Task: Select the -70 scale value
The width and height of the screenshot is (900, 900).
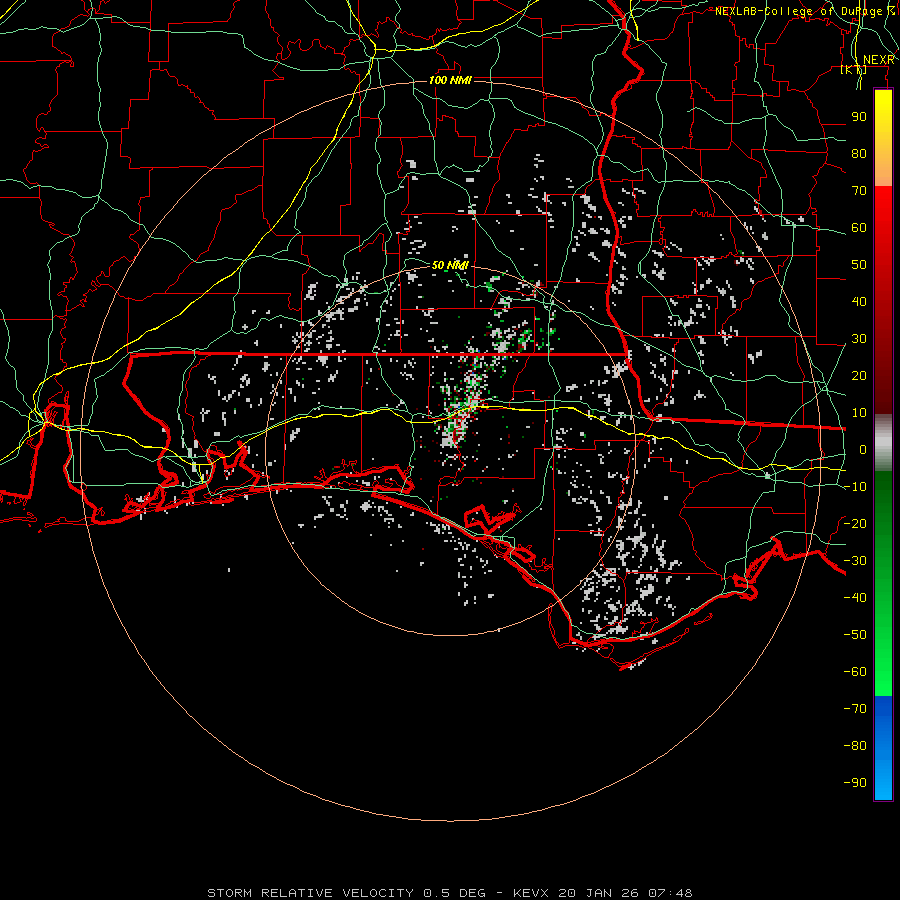Action: click(x=855, y=709)
